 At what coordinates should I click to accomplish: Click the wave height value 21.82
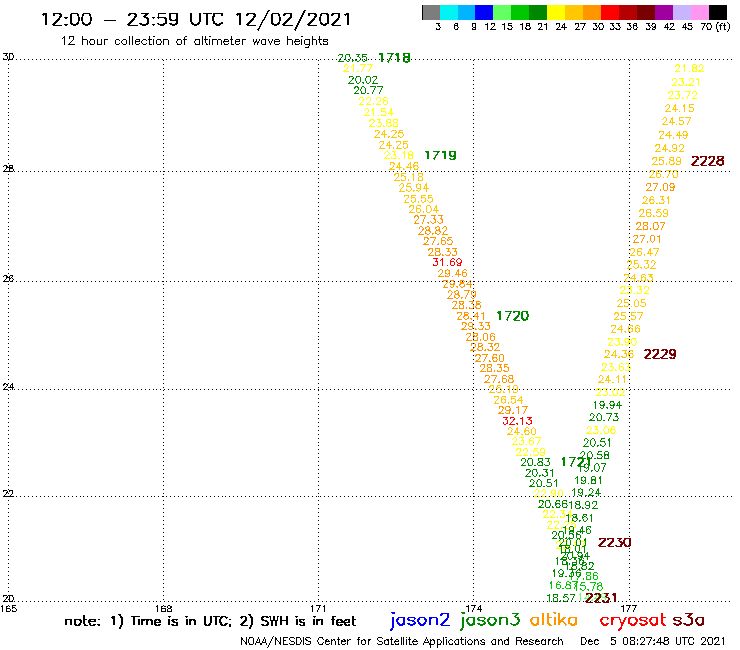[x=689, y=68]
